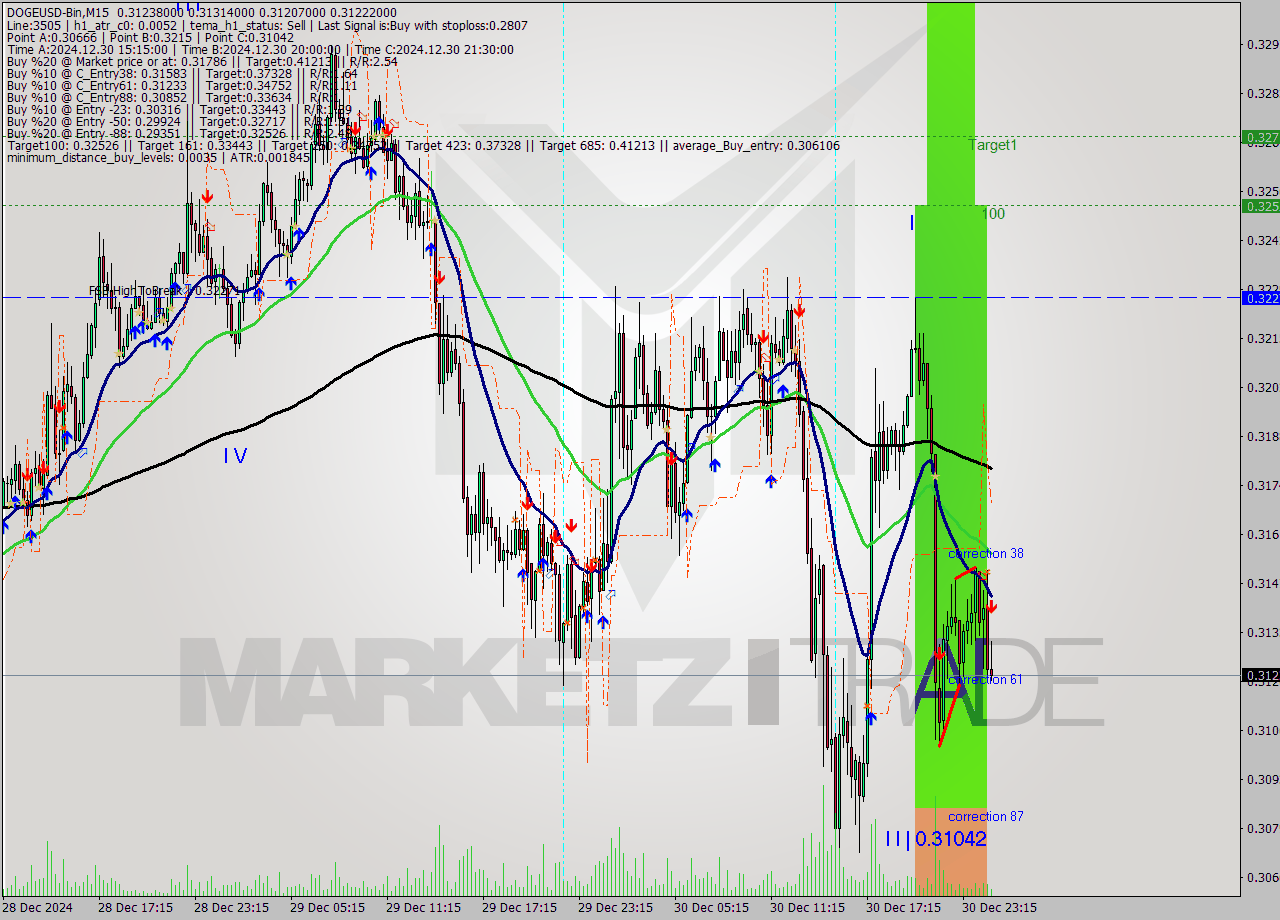Screen dimensions: 1280x920
Task: Click the 0.320 price axis label
Action: pos(1263,387)
